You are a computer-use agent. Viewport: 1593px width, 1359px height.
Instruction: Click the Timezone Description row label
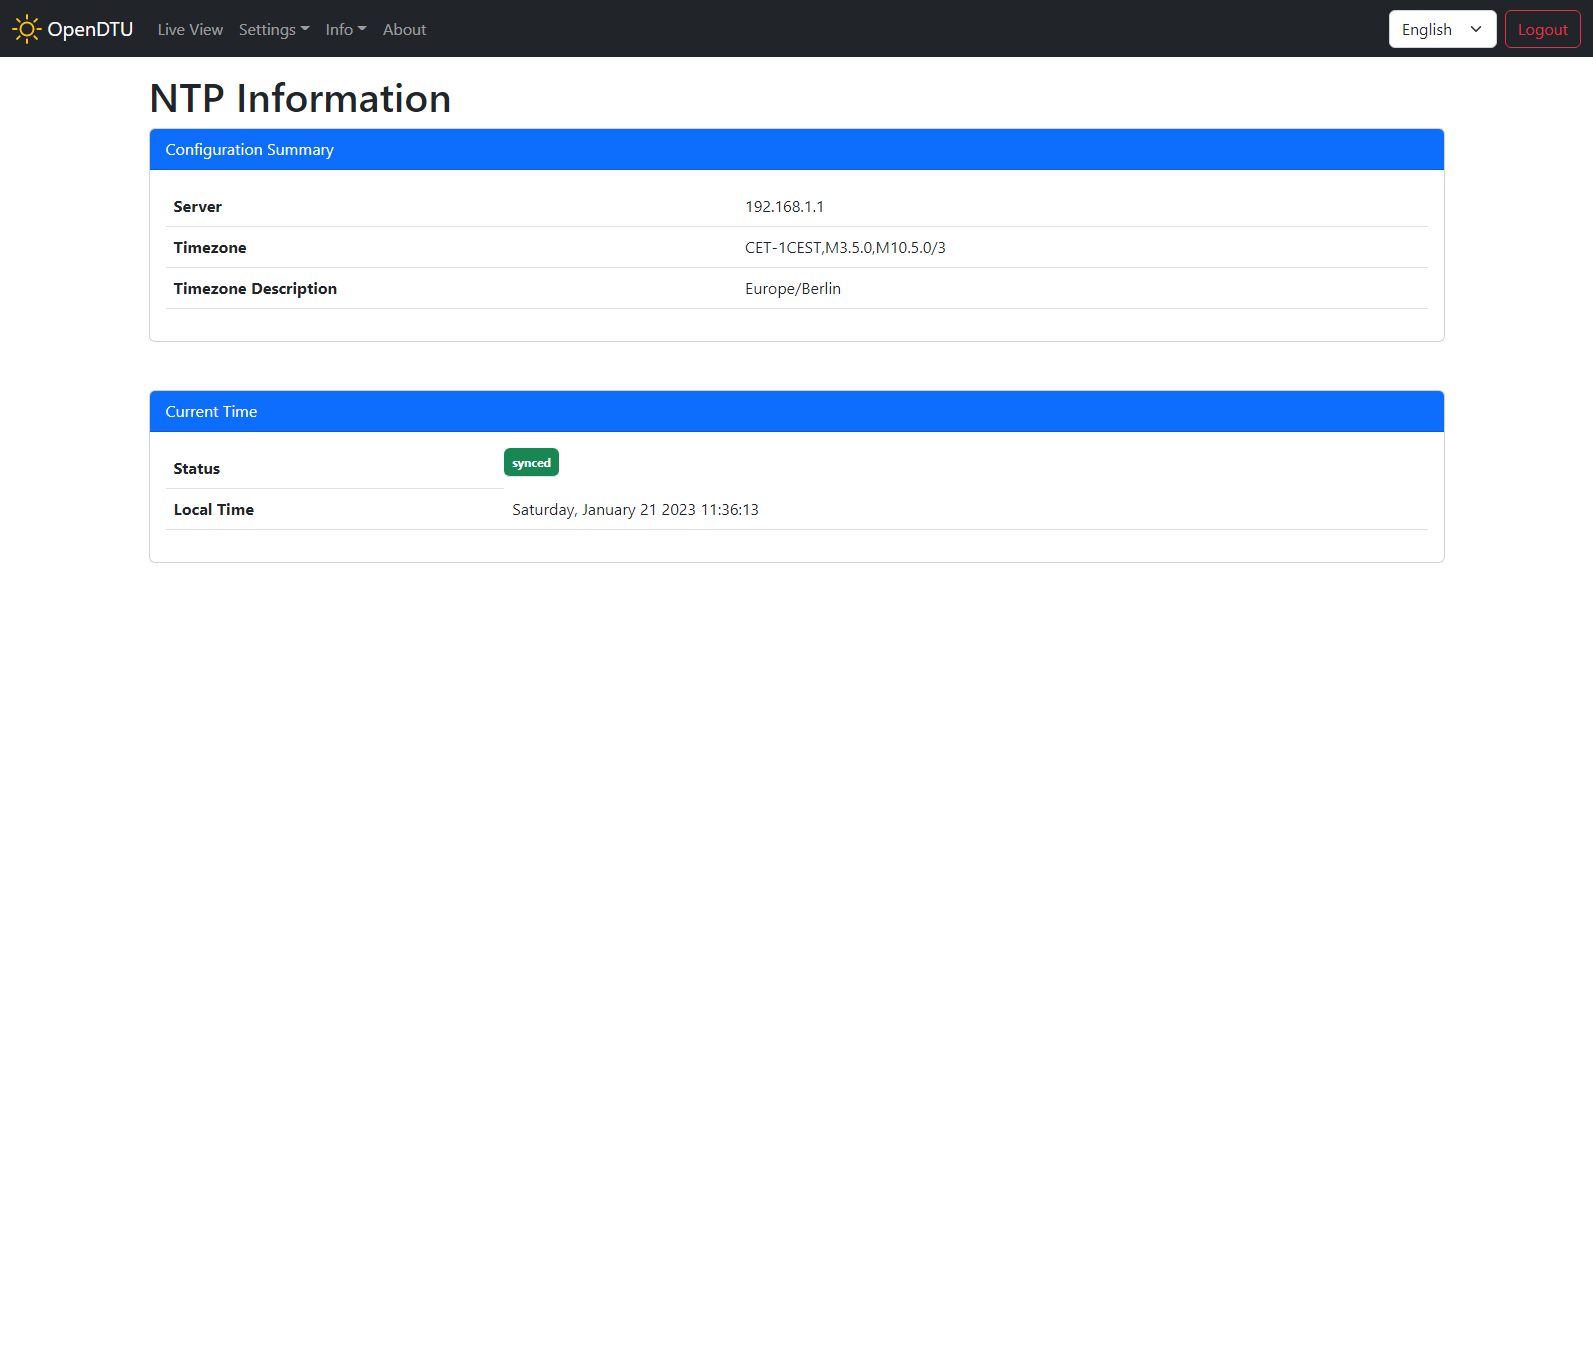[x=255, y=289]
